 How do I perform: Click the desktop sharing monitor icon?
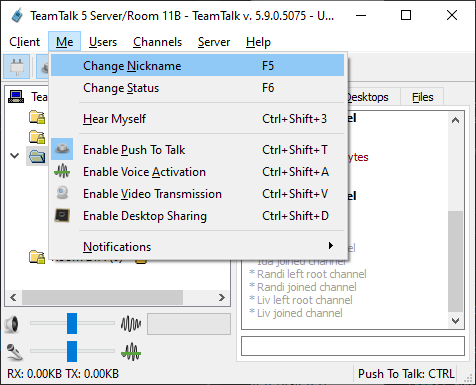[x=62, y=216]
